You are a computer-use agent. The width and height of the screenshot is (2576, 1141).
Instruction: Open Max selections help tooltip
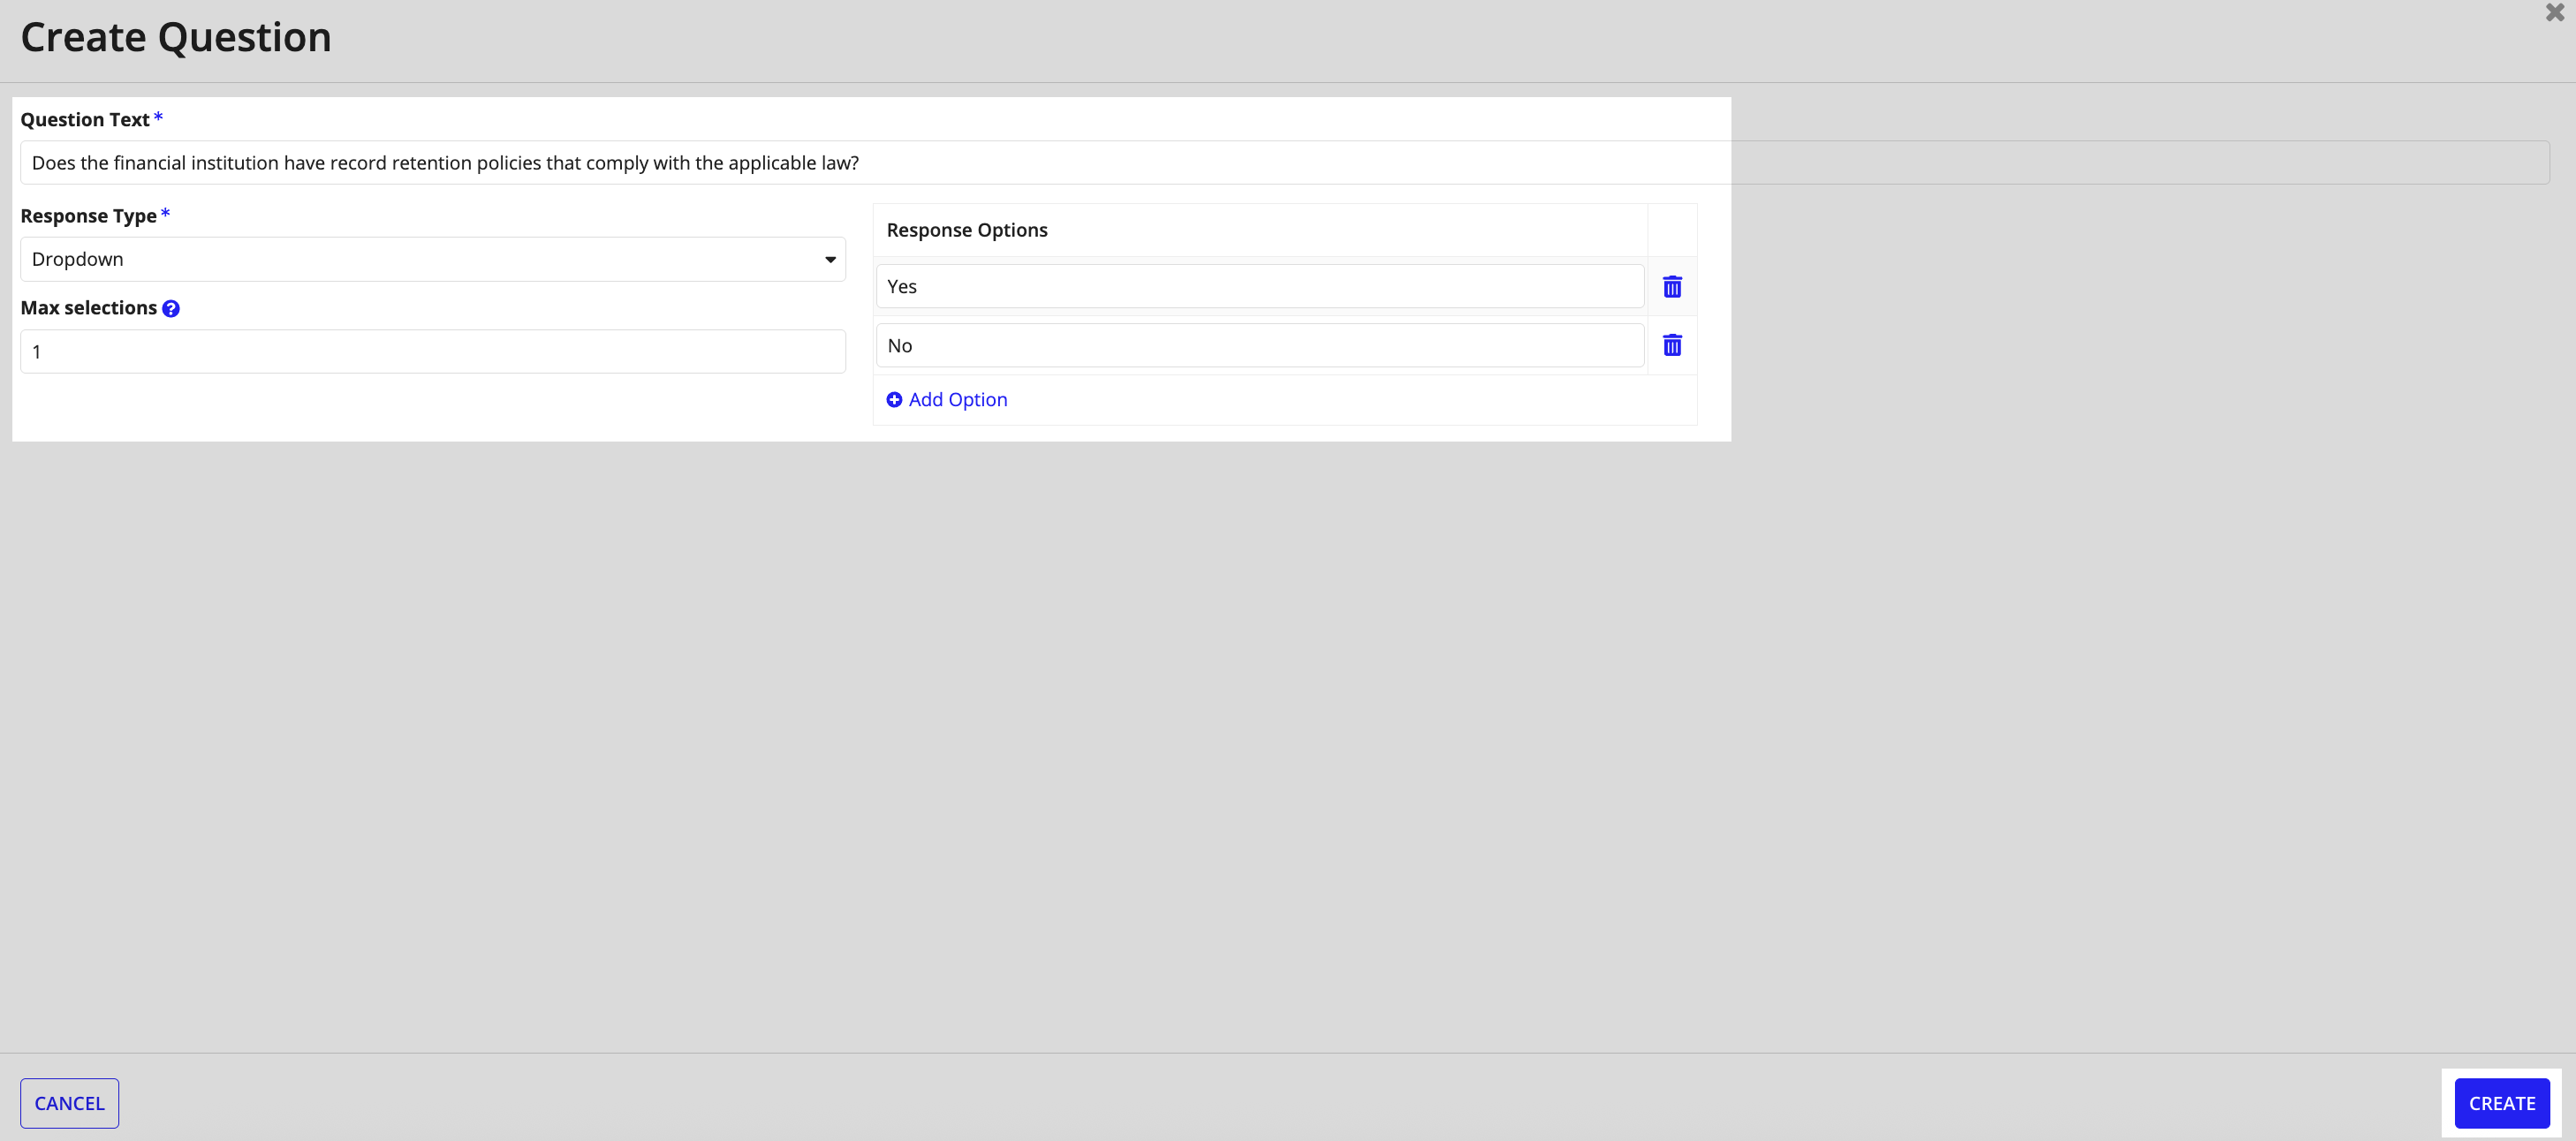click(x=171, y=308)
